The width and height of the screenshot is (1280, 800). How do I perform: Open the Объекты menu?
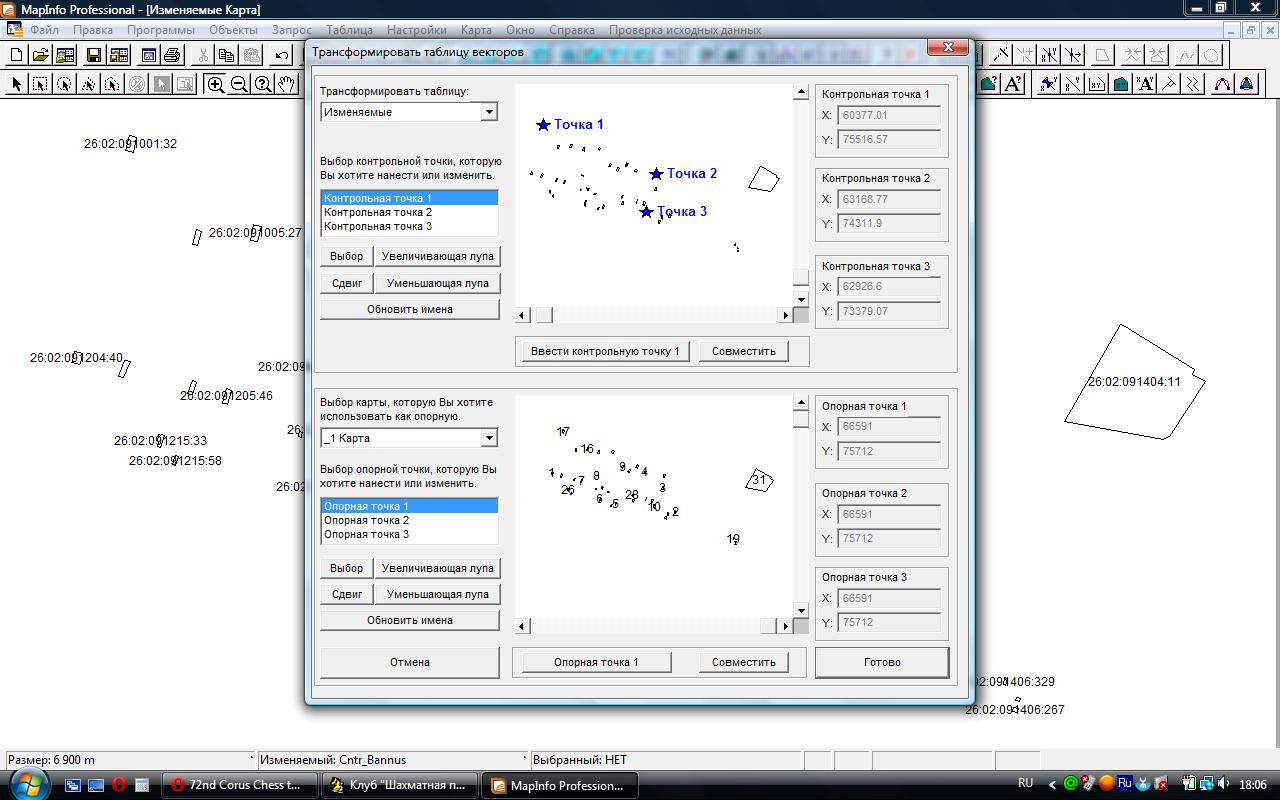pyautogui.click(x=234, y=30)
